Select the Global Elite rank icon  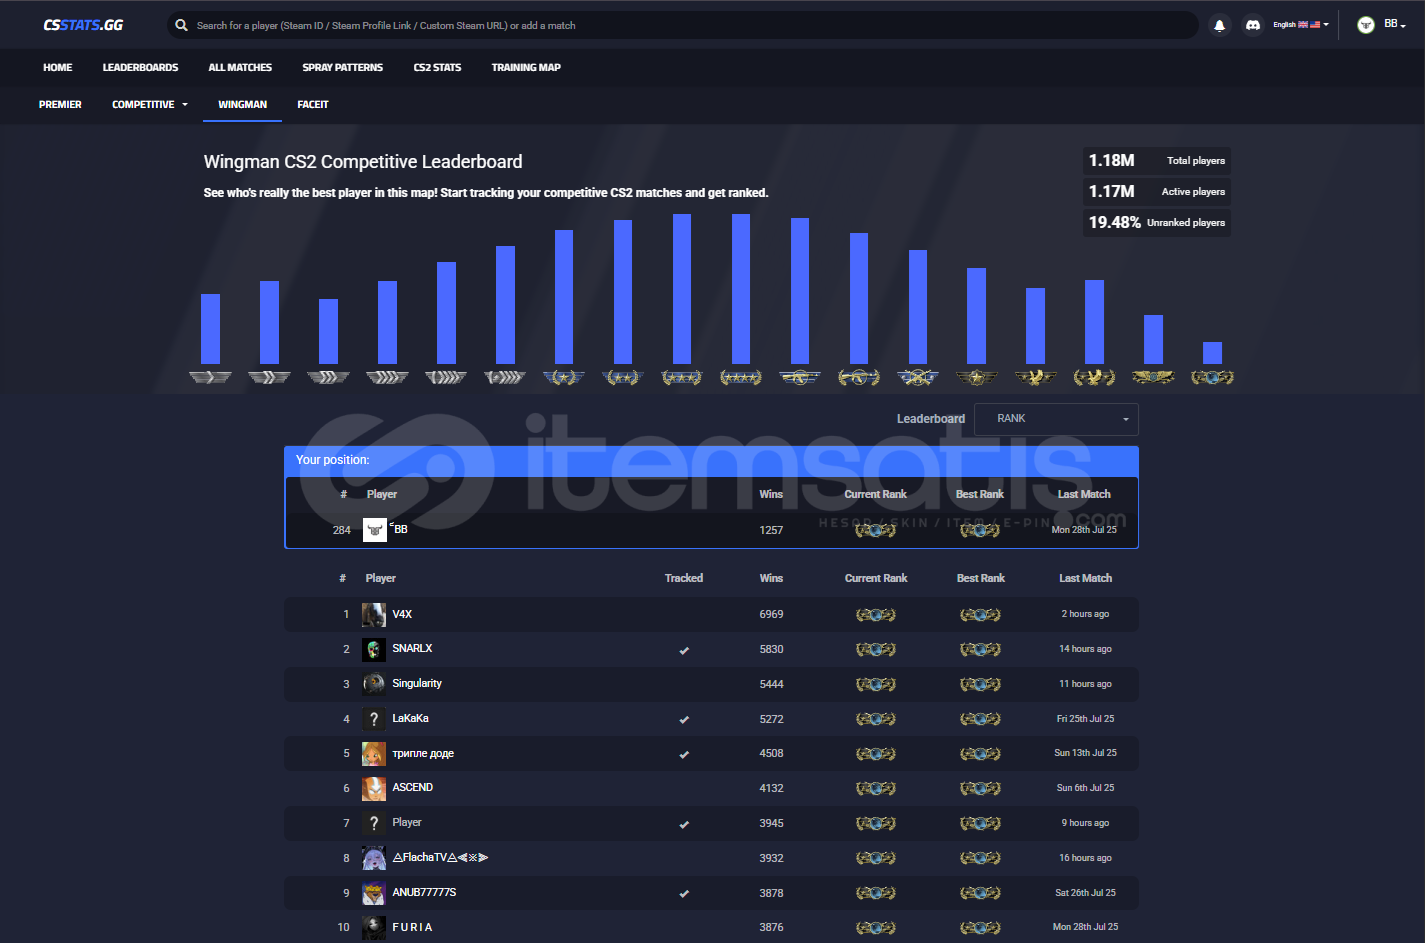(x=1212, y=377)
